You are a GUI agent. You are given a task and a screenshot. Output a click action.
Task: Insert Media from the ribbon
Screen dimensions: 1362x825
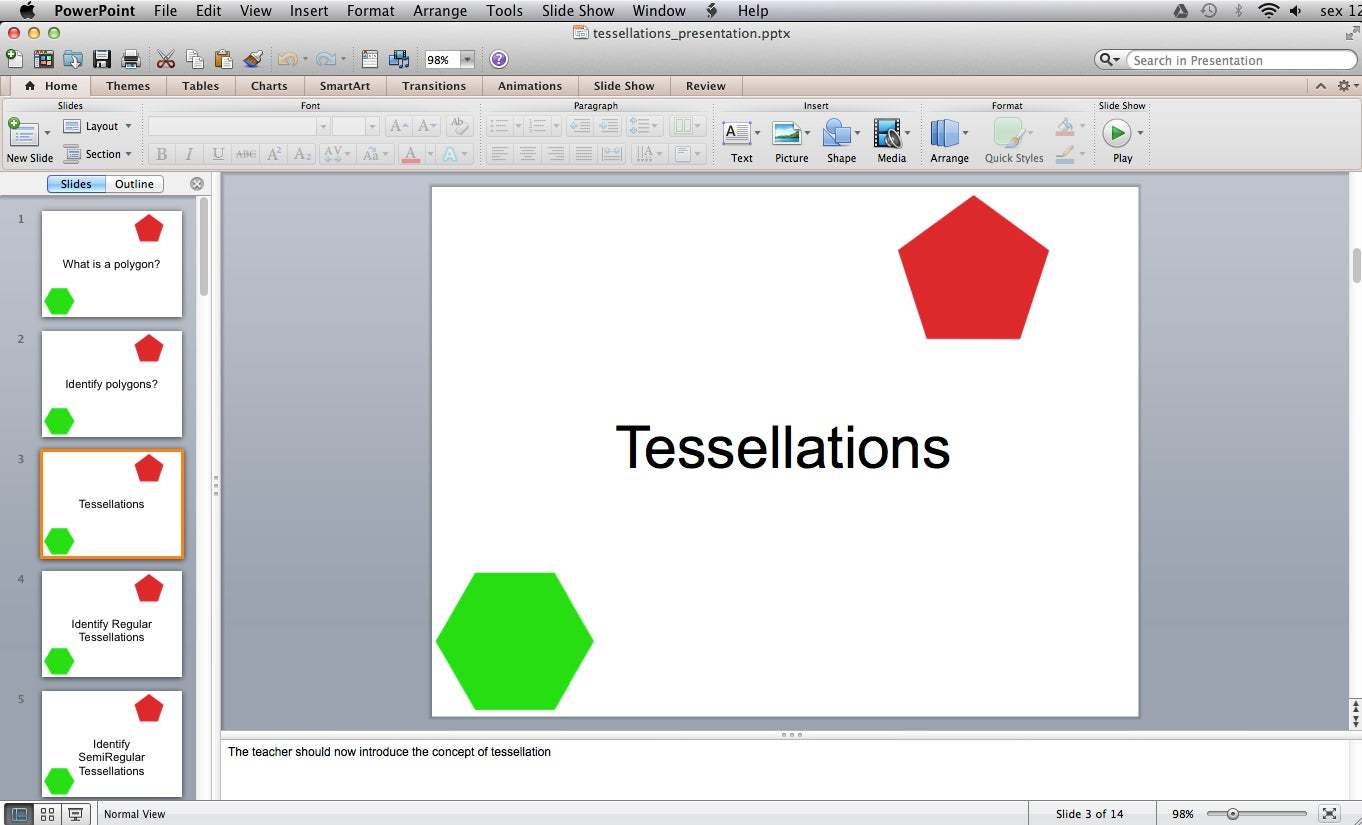click(889, 135)
